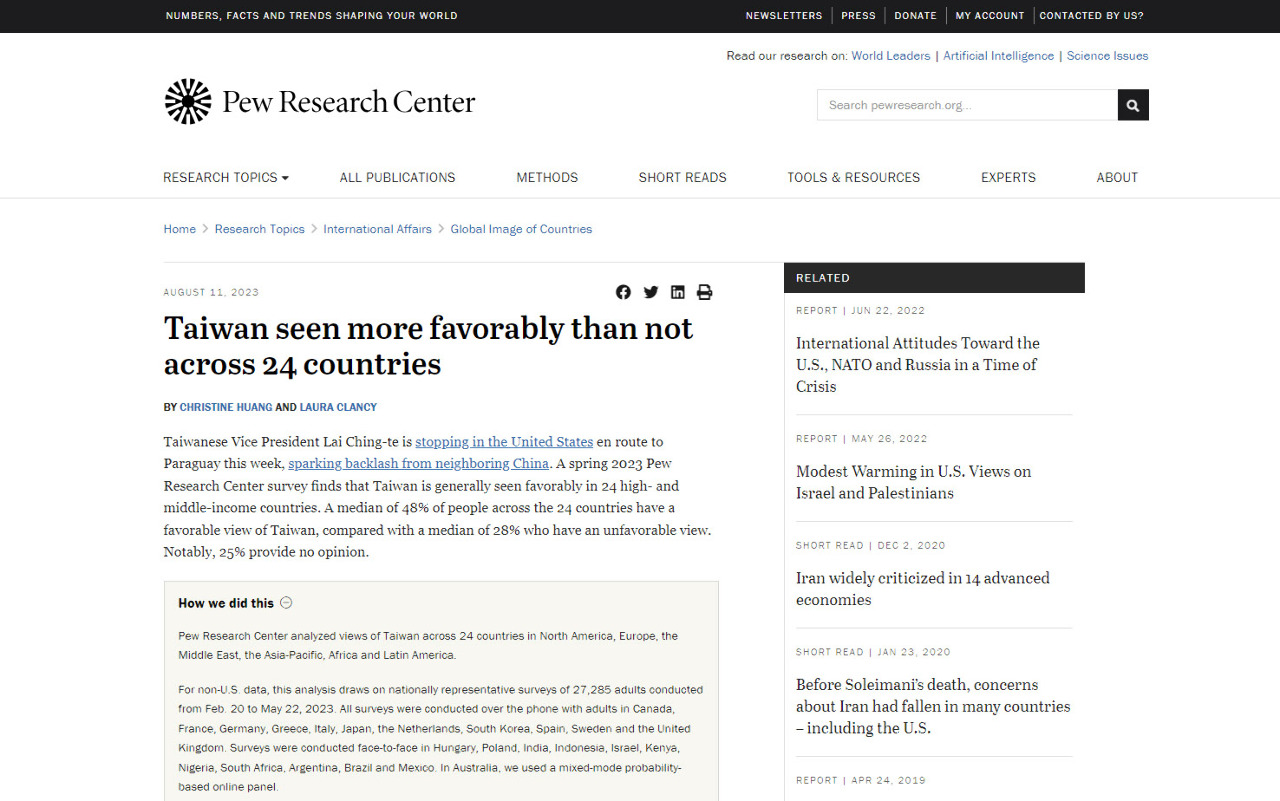Go to Home breadcrumb
Screen dimensions: 1280x801
(180, 229)
